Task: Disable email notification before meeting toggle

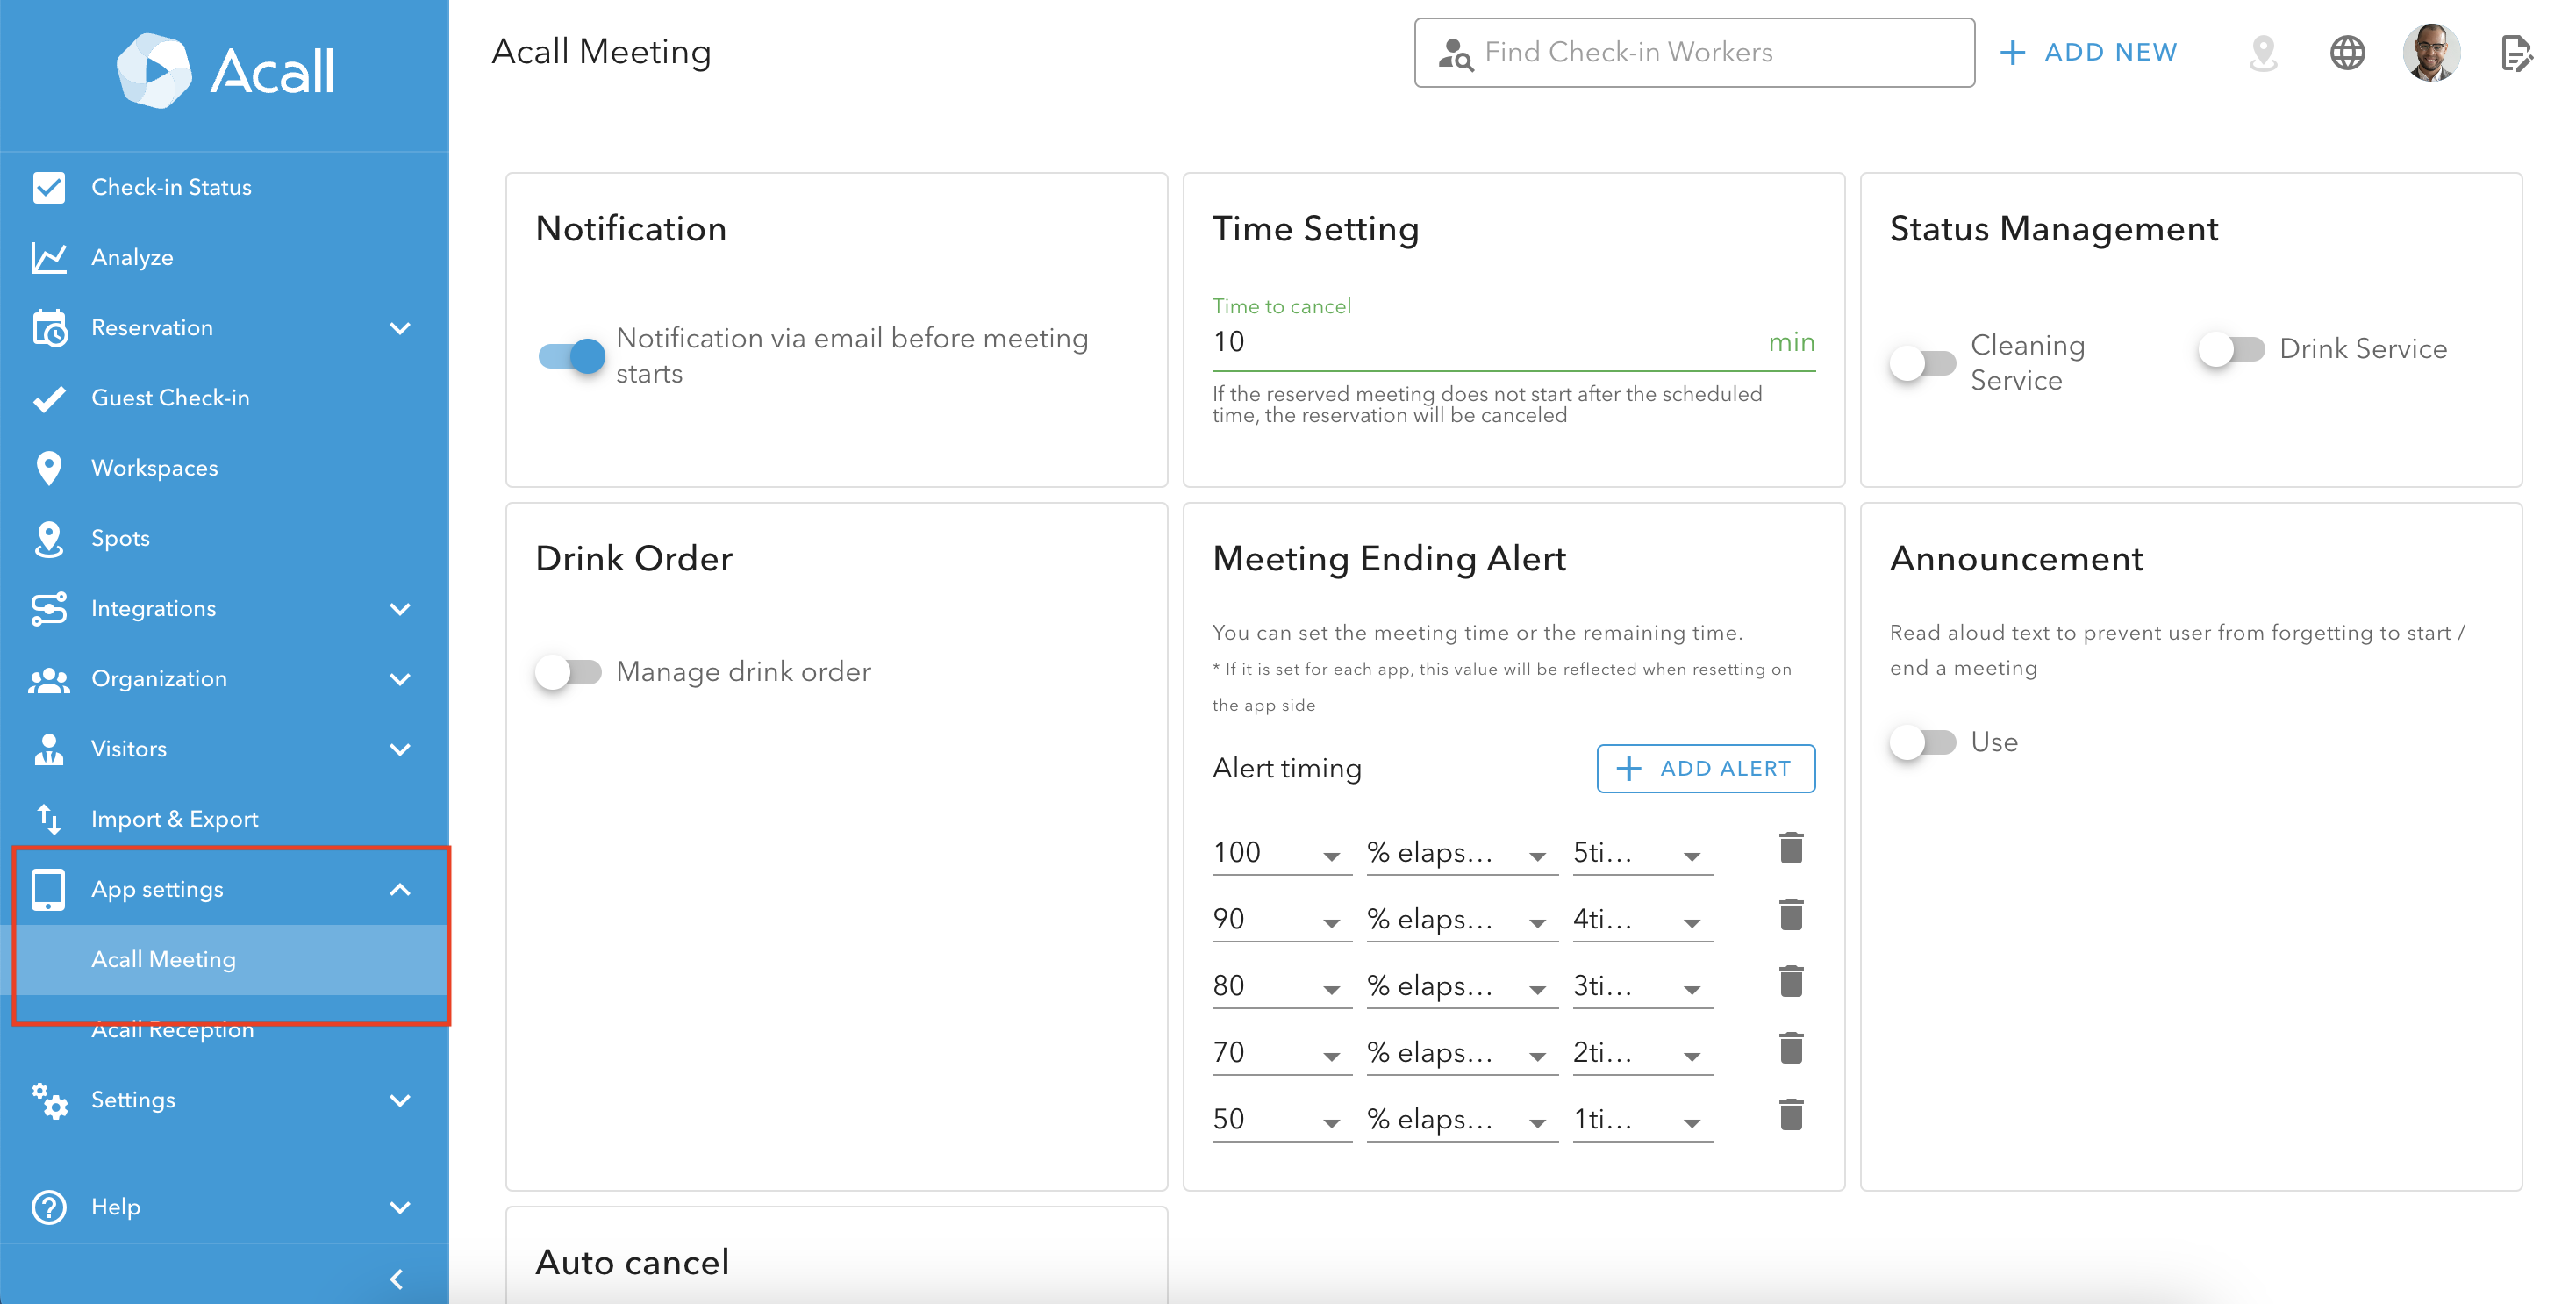Action: click(x=571, y=356)
